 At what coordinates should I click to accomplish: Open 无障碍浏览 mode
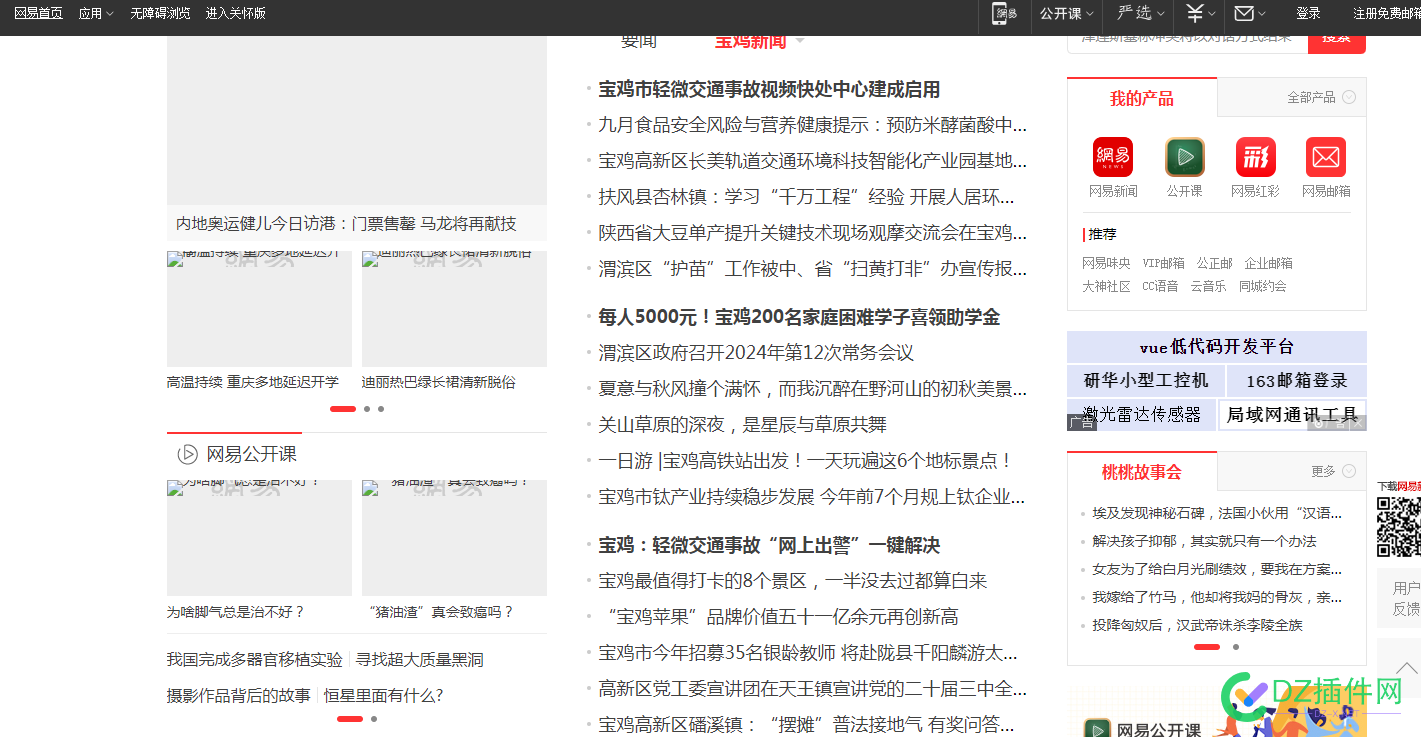(x=160, y=13)
